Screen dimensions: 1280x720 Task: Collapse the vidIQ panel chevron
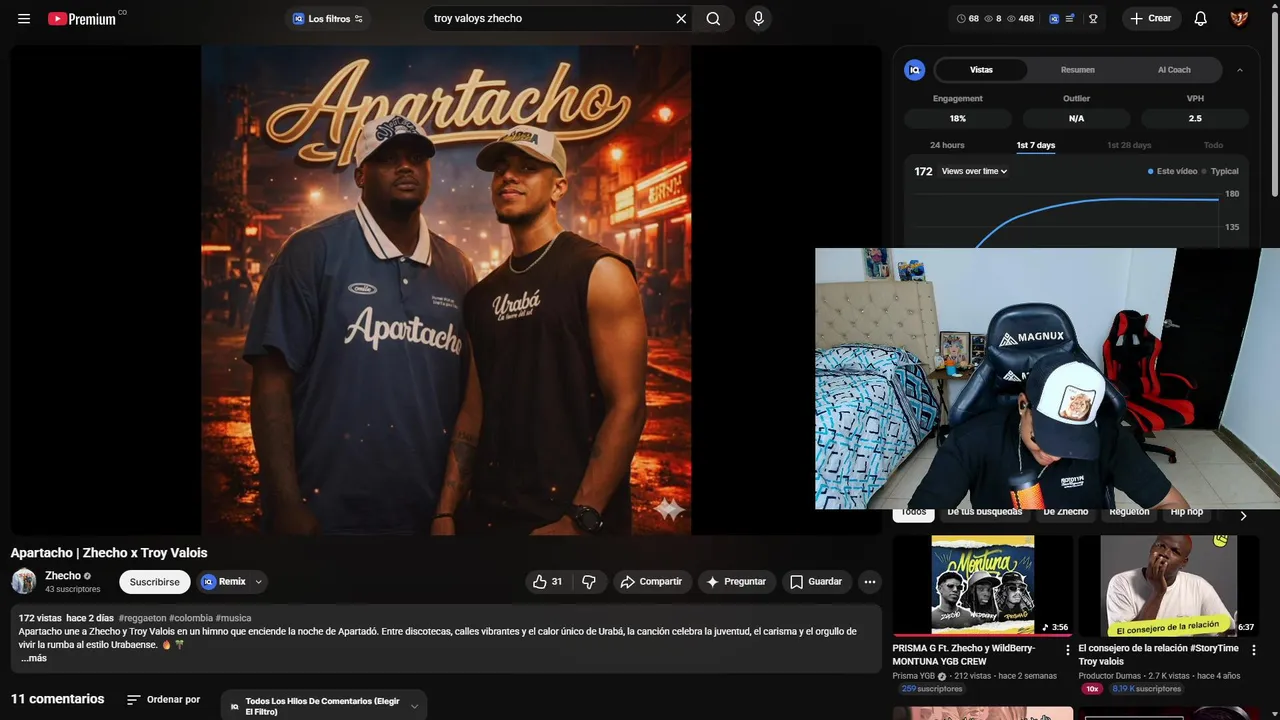[x=1240, y=70]
